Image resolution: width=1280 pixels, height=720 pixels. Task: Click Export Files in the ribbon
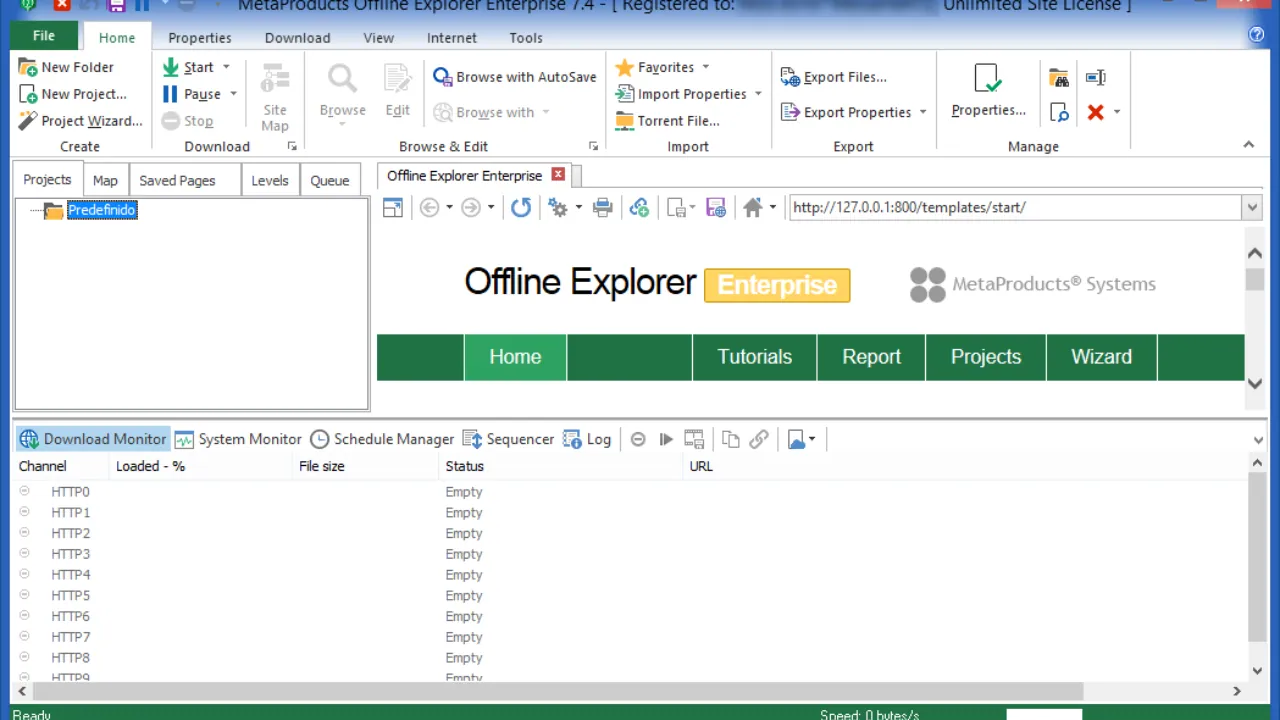click(834, 77)
